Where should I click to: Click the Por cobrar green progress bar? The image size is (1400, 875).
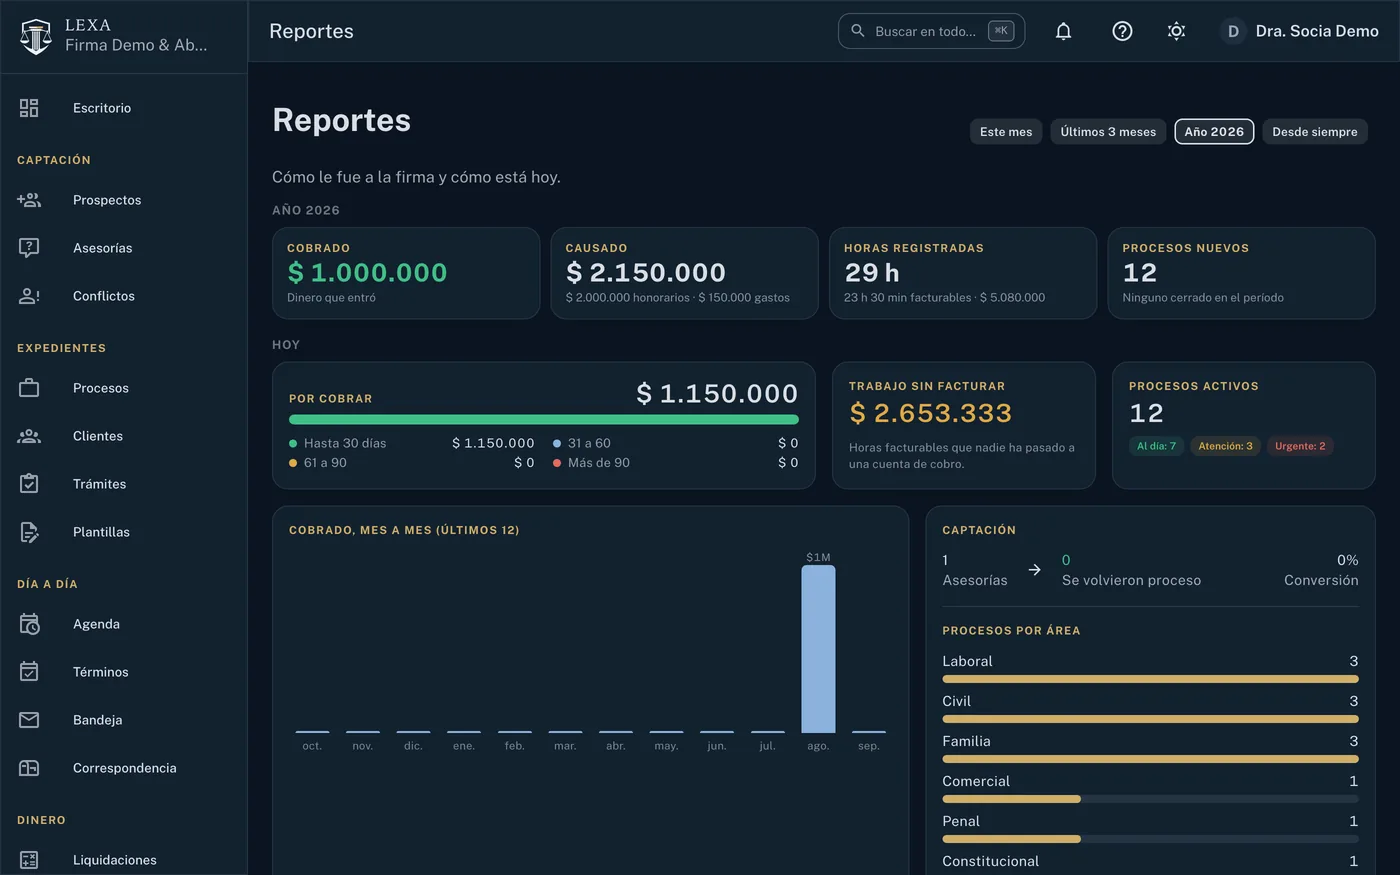(x=544, y=420)
